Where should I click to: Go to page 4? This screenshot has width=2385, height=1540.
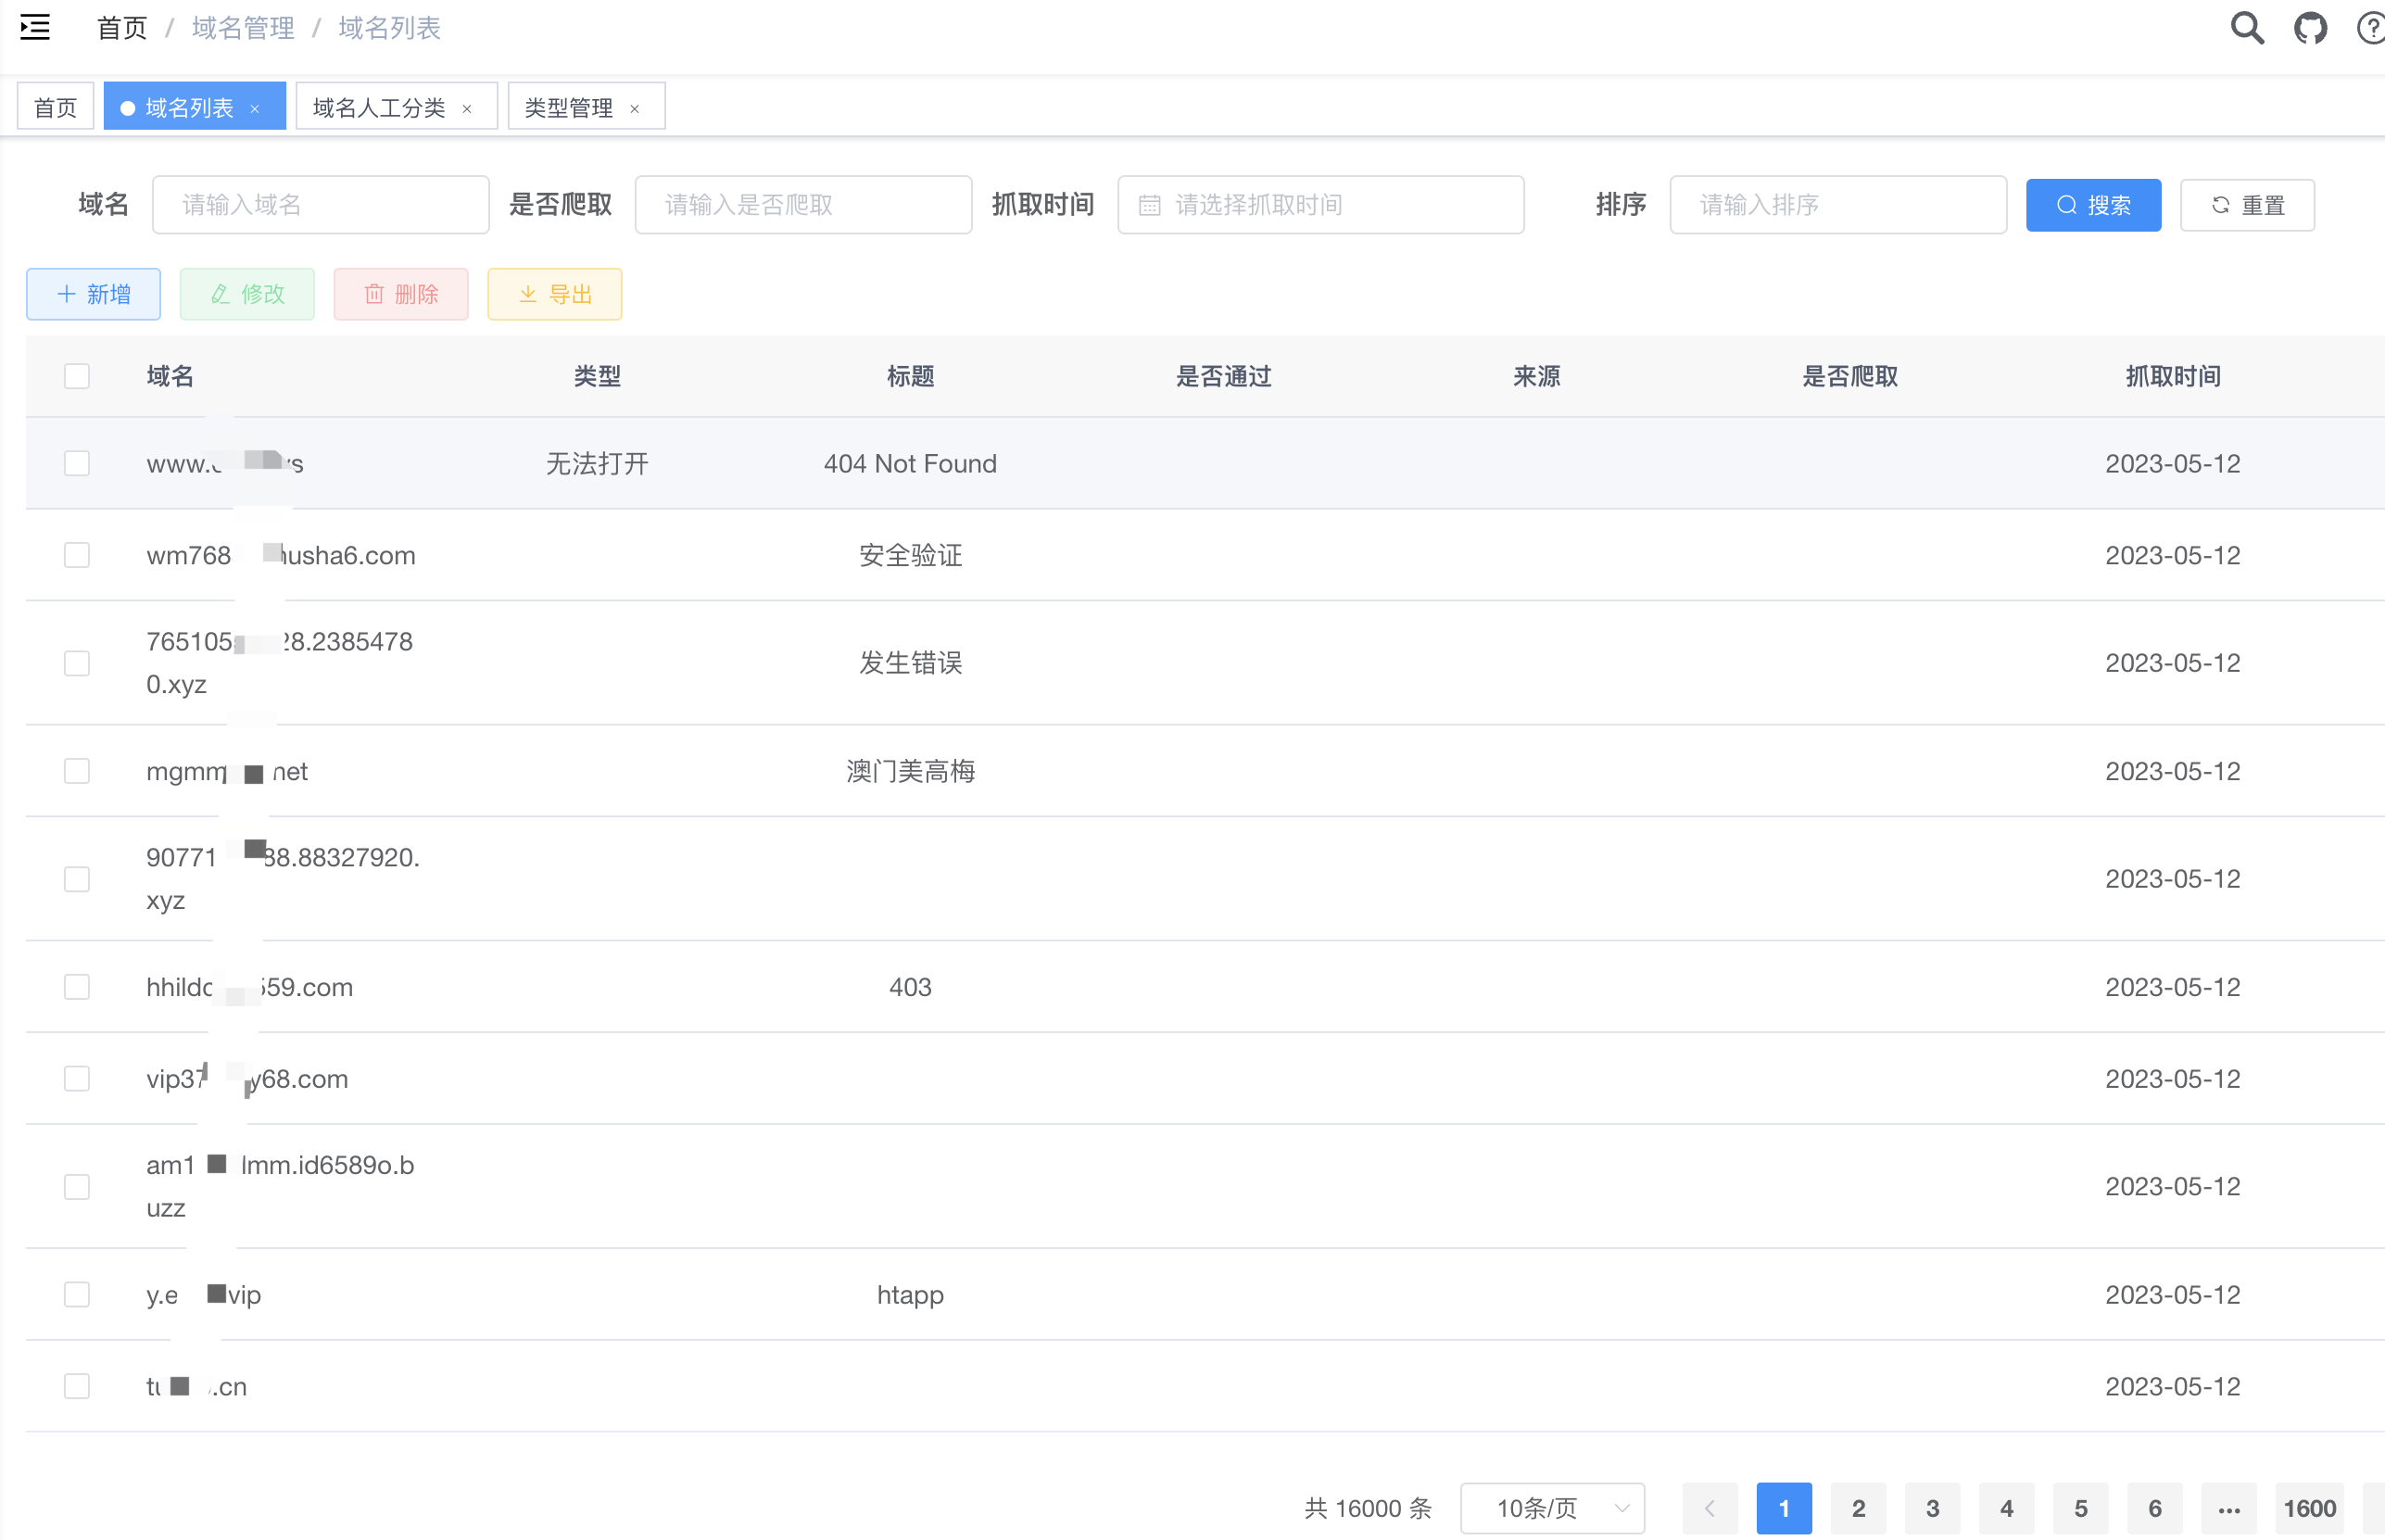(x=2006, y=1508)
